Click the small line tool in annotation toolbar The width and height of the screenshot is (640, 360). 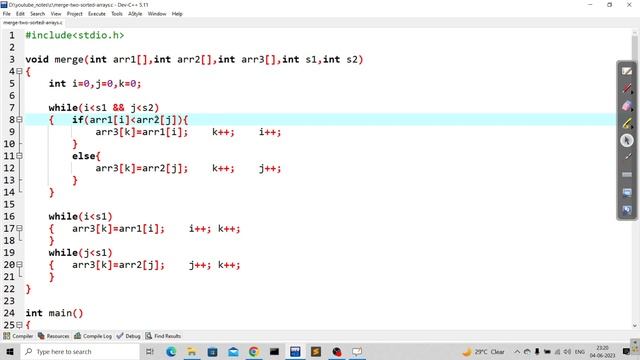click(x=627, y=157)
